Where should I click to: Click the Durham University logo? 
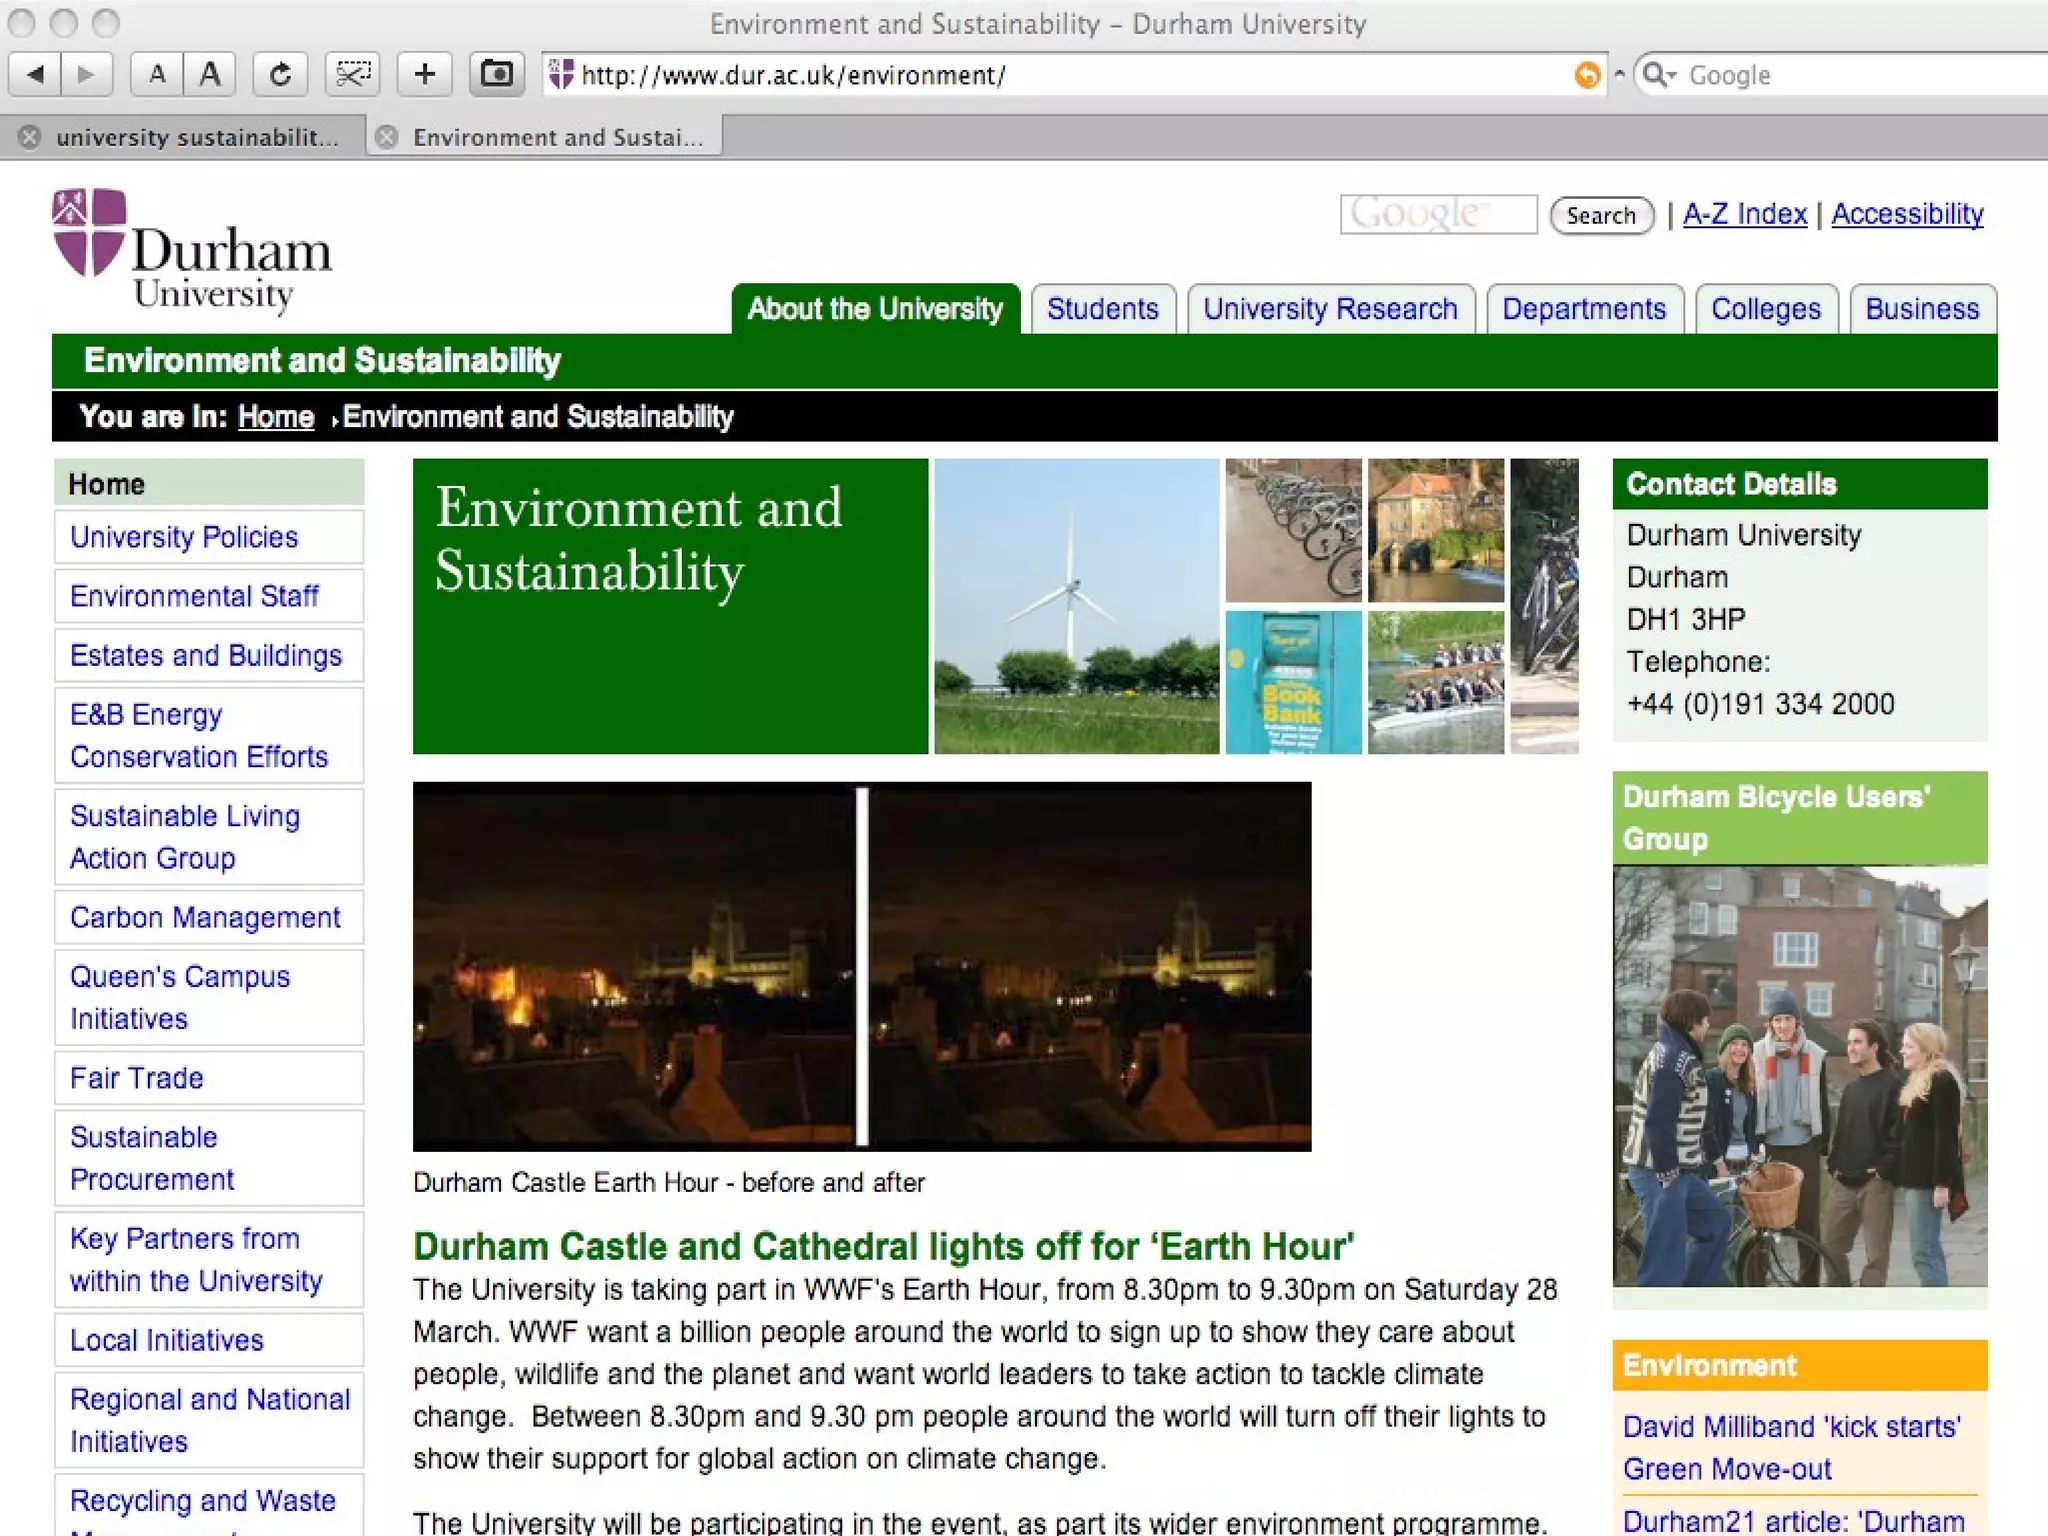(x=192, y=250)
